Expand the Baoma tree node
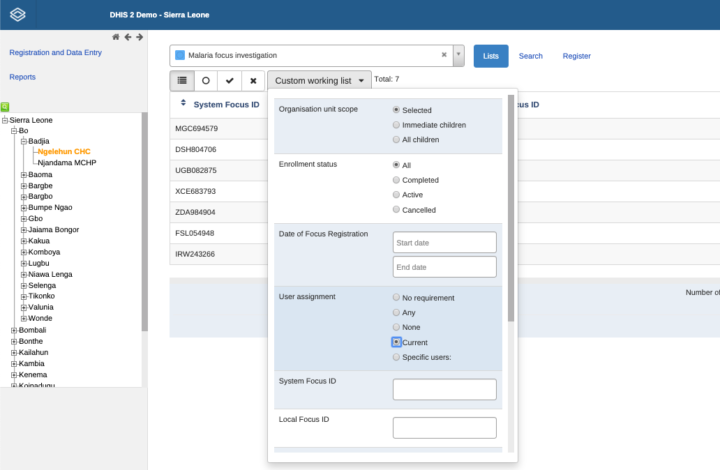The width and height of the screenshot is (720, 470). pos(24,175)
